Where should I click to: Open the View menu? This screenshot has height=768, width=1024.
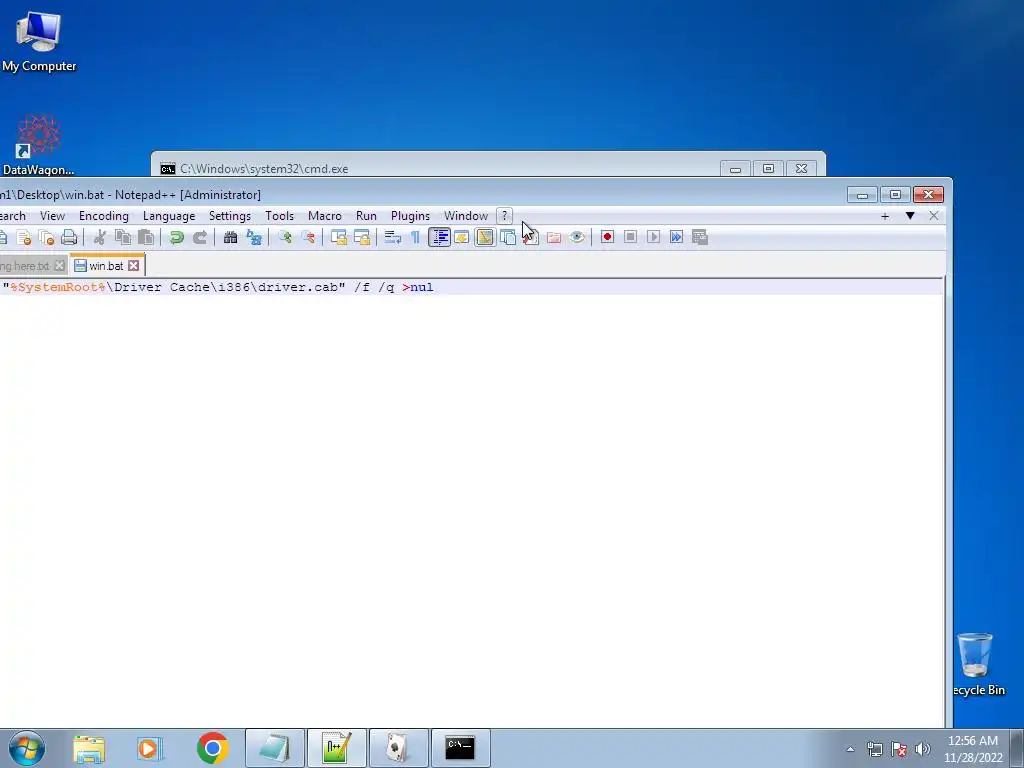point(52,216)
